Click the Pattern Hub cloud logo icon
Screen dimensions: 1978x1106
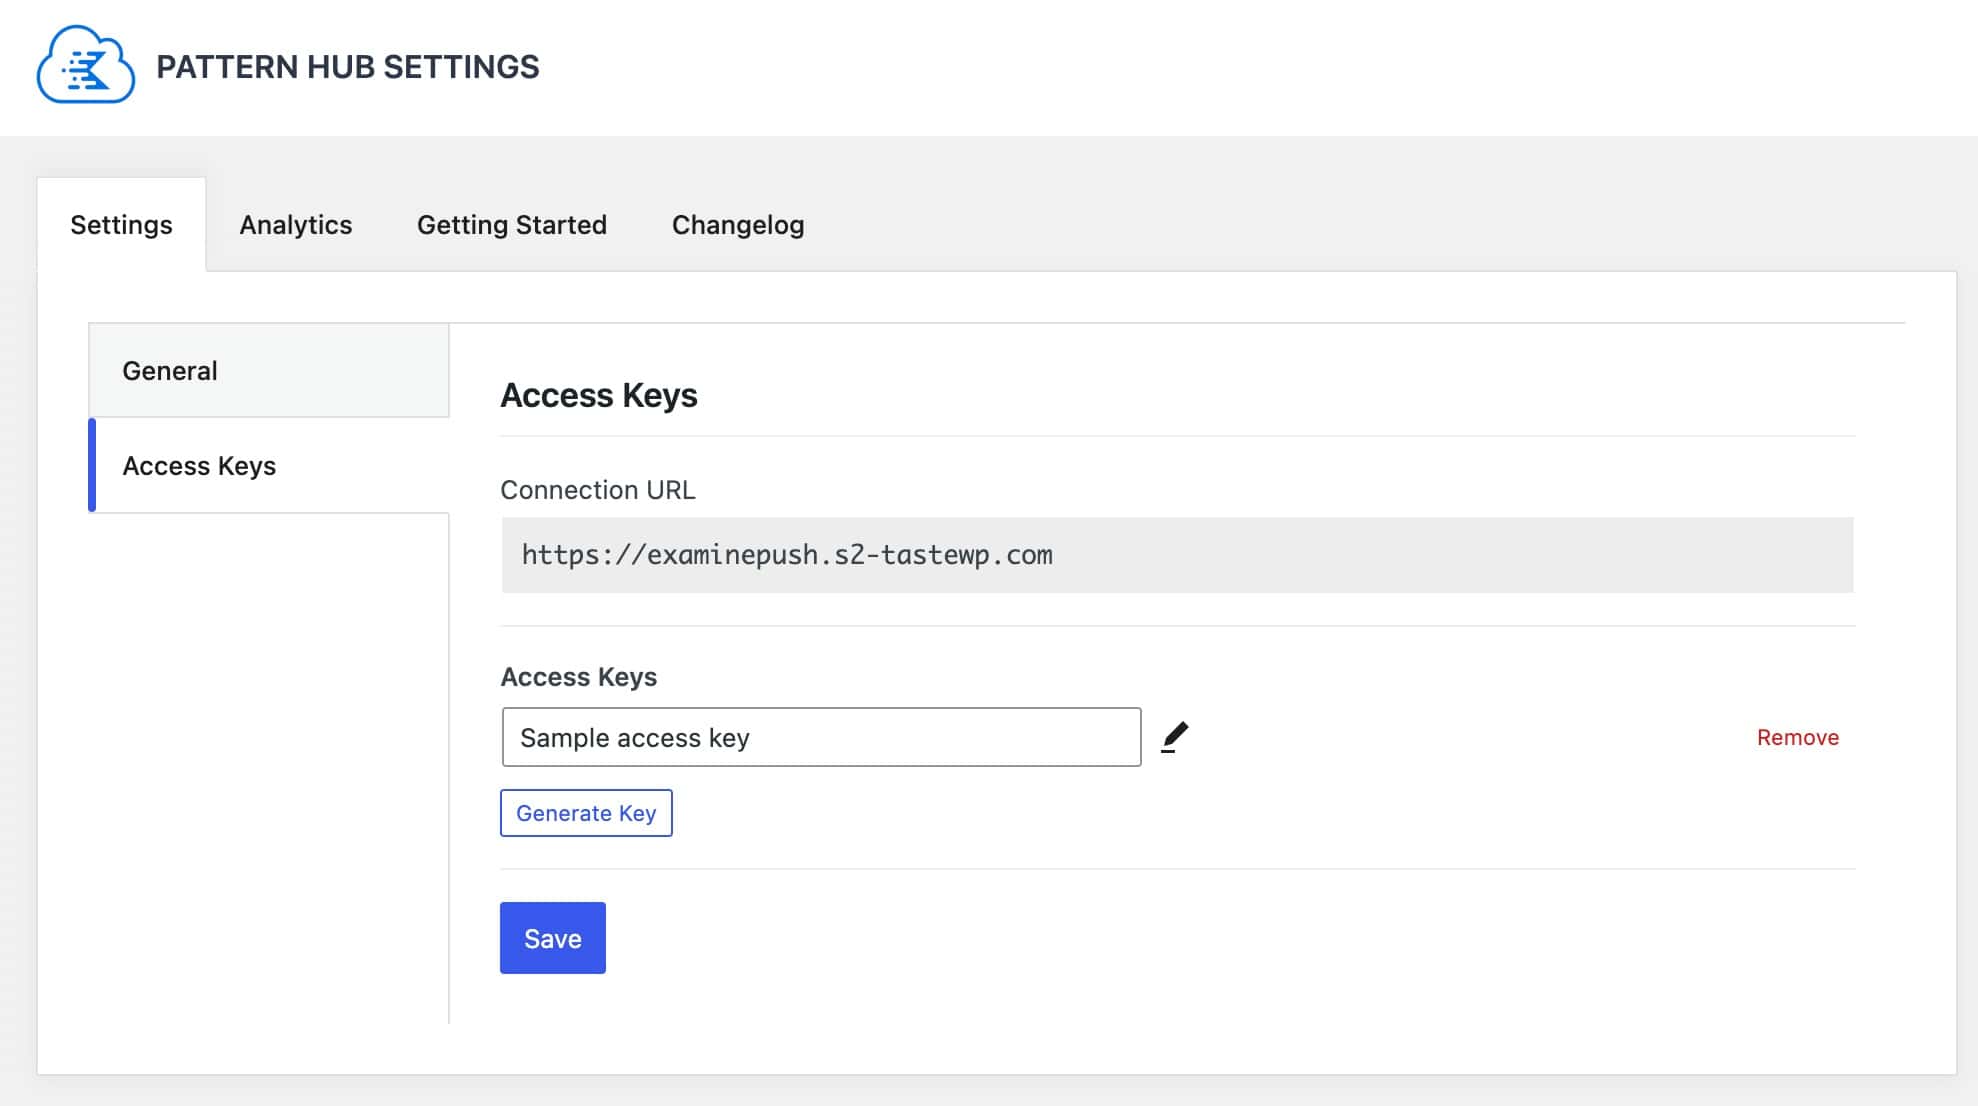(x=86, y=67)
